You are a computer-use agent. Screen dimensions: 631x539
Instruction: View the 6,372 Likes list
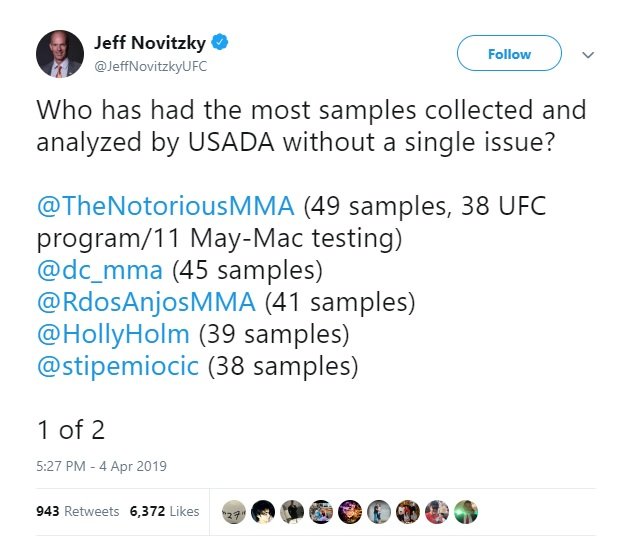pyautogui.click(x=164, y=511)
